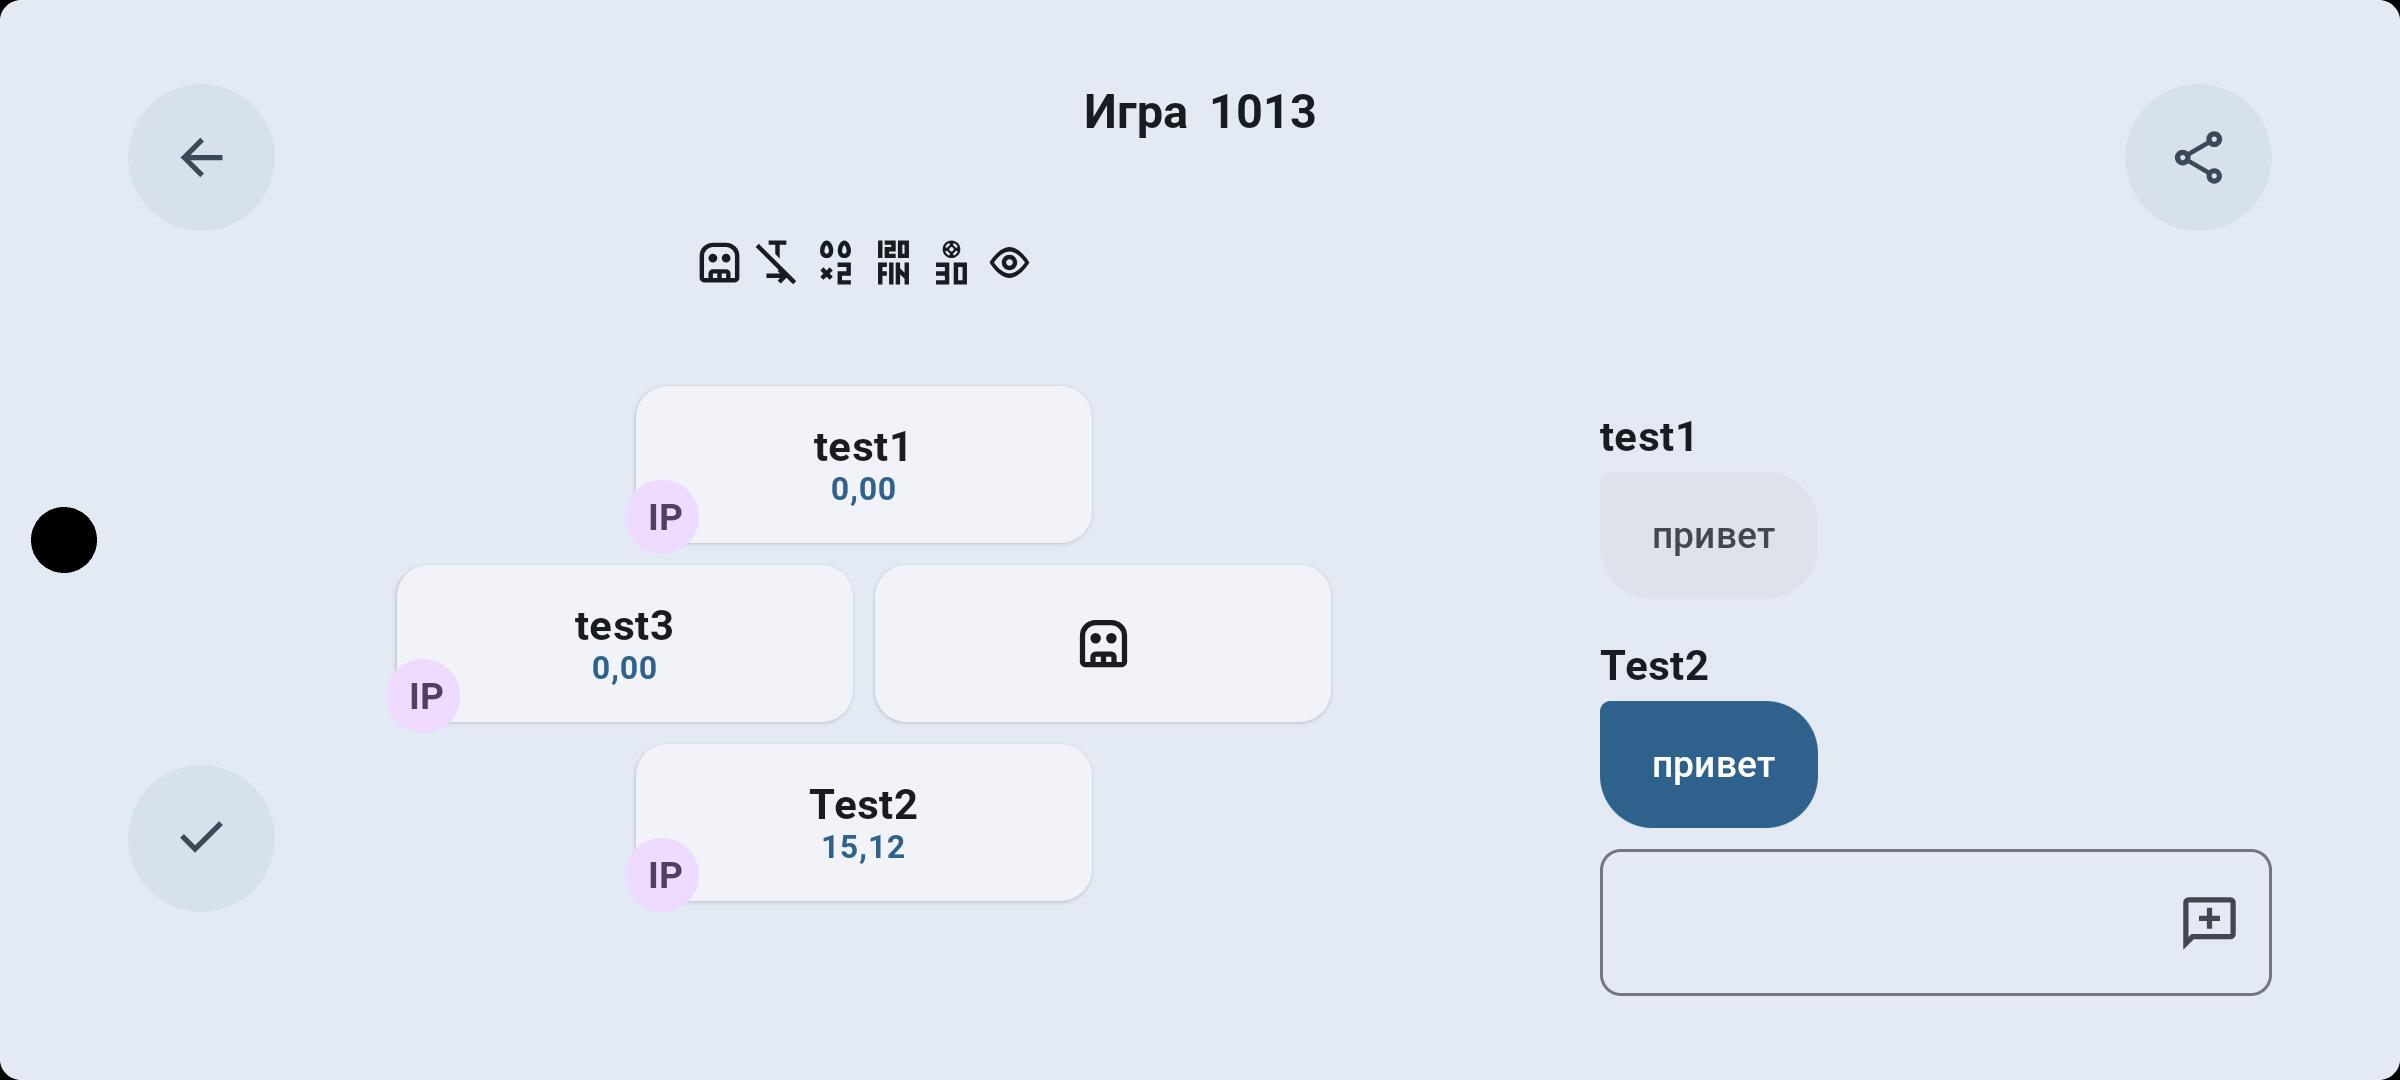Click the 00 x2 rule icon
2400x1080 pixels.
(x=835, y=263)
